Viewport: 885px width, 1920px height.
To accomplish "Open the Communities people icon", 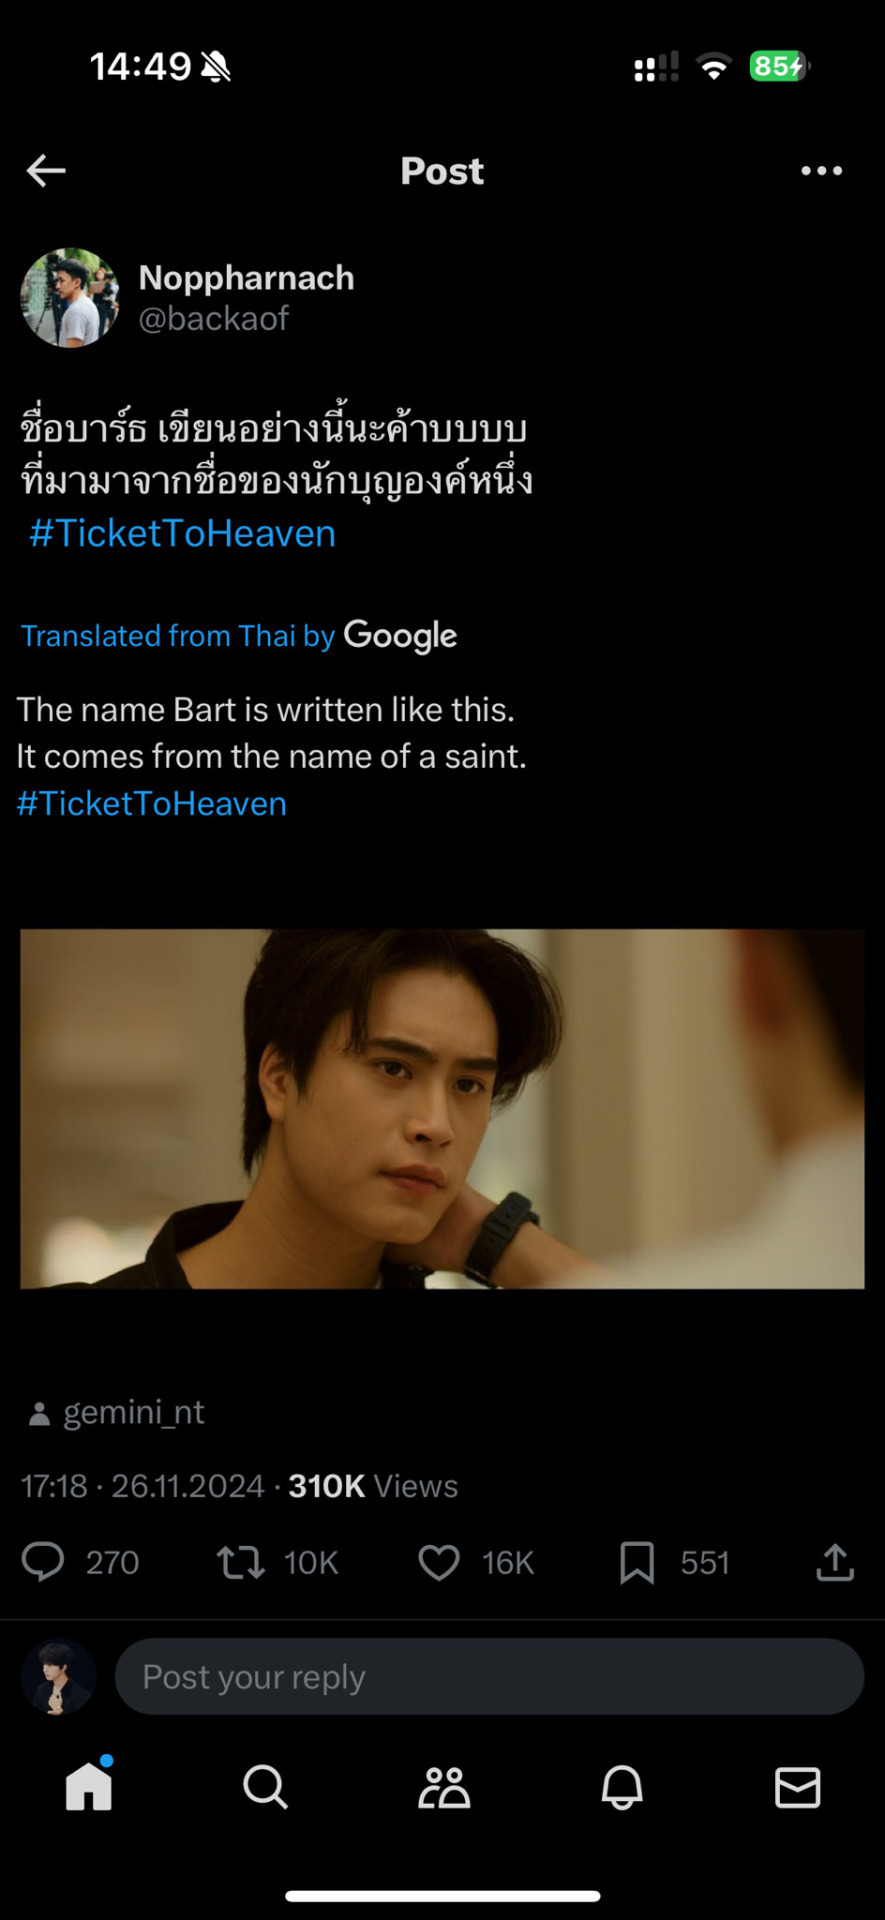I will coord(443,1787).
